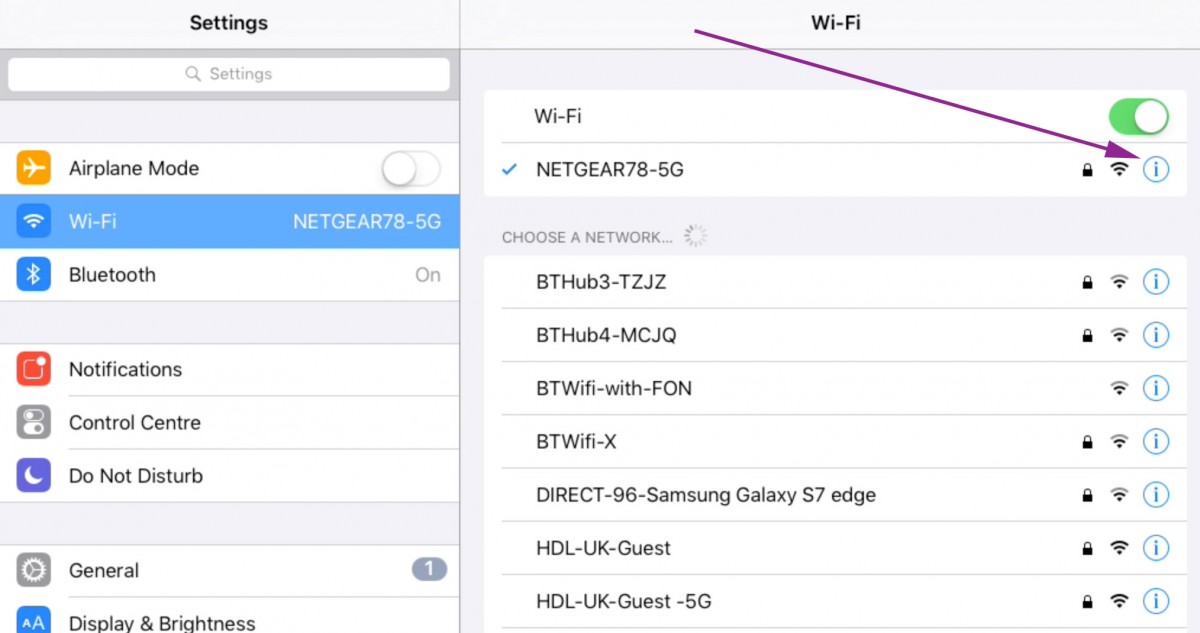Open Control Centre settings

[x=230, y=423]
